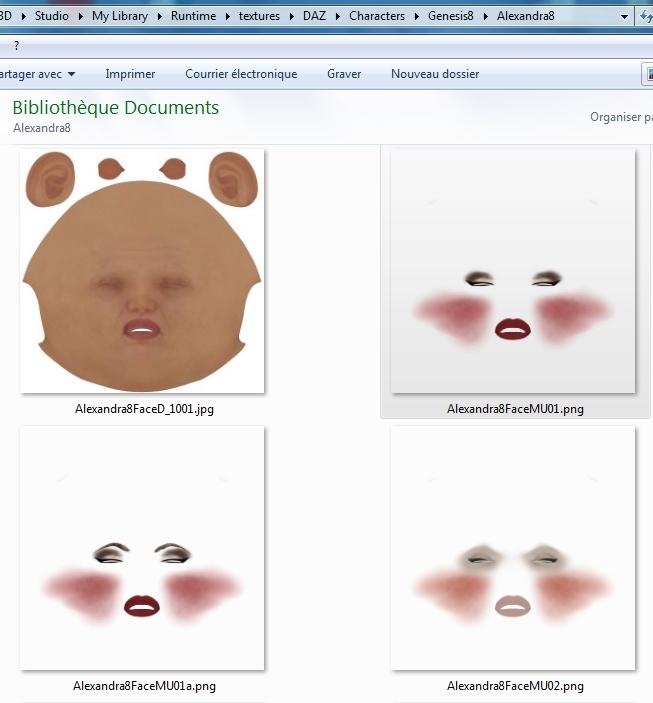Open Organiser par arrangement option
Screen dimensions: 653x703
click(621, 117)
